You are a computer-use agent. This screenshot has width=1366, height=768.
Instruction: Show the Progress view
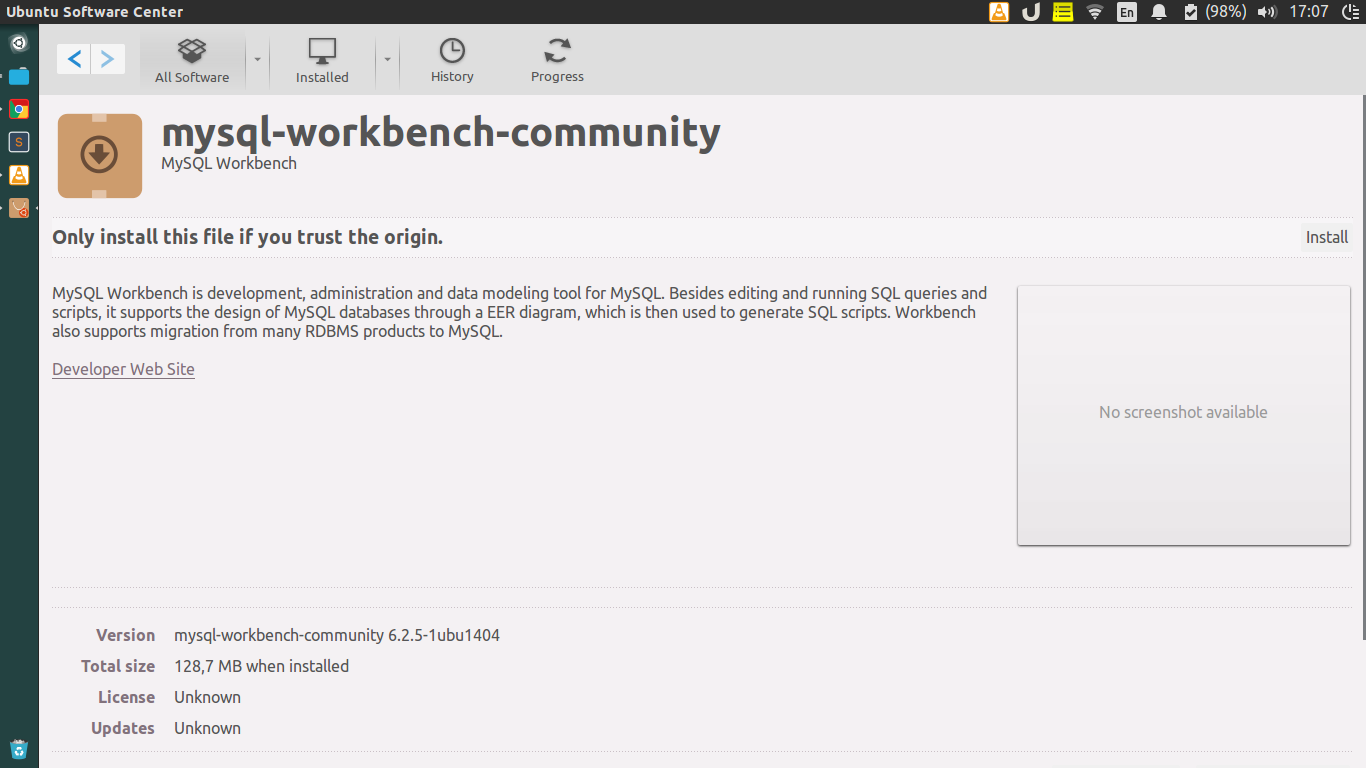tap(557, 61)
